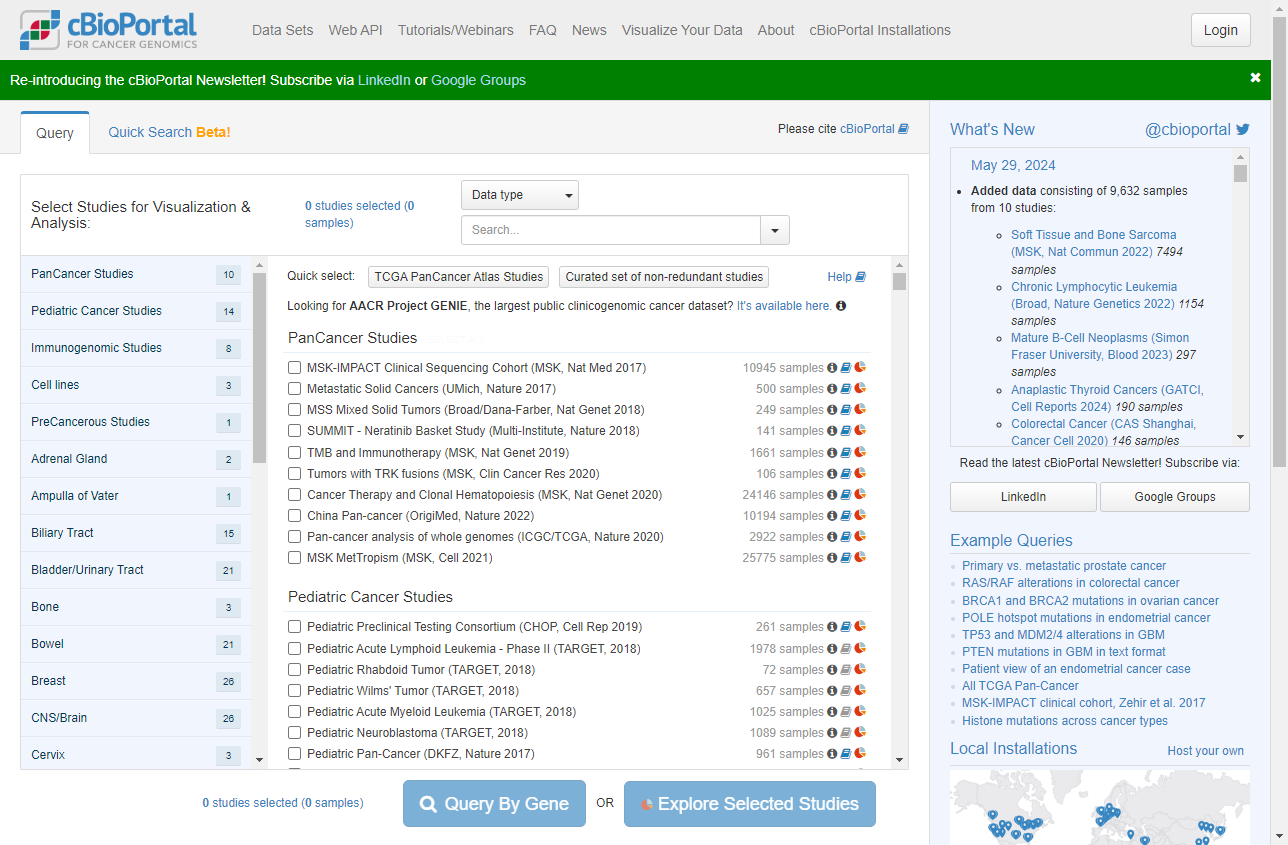Open info icon for Pediatric Preclinical Testing Consortium
This screenshot has width=1288, height=845.
tap(832, 627)
